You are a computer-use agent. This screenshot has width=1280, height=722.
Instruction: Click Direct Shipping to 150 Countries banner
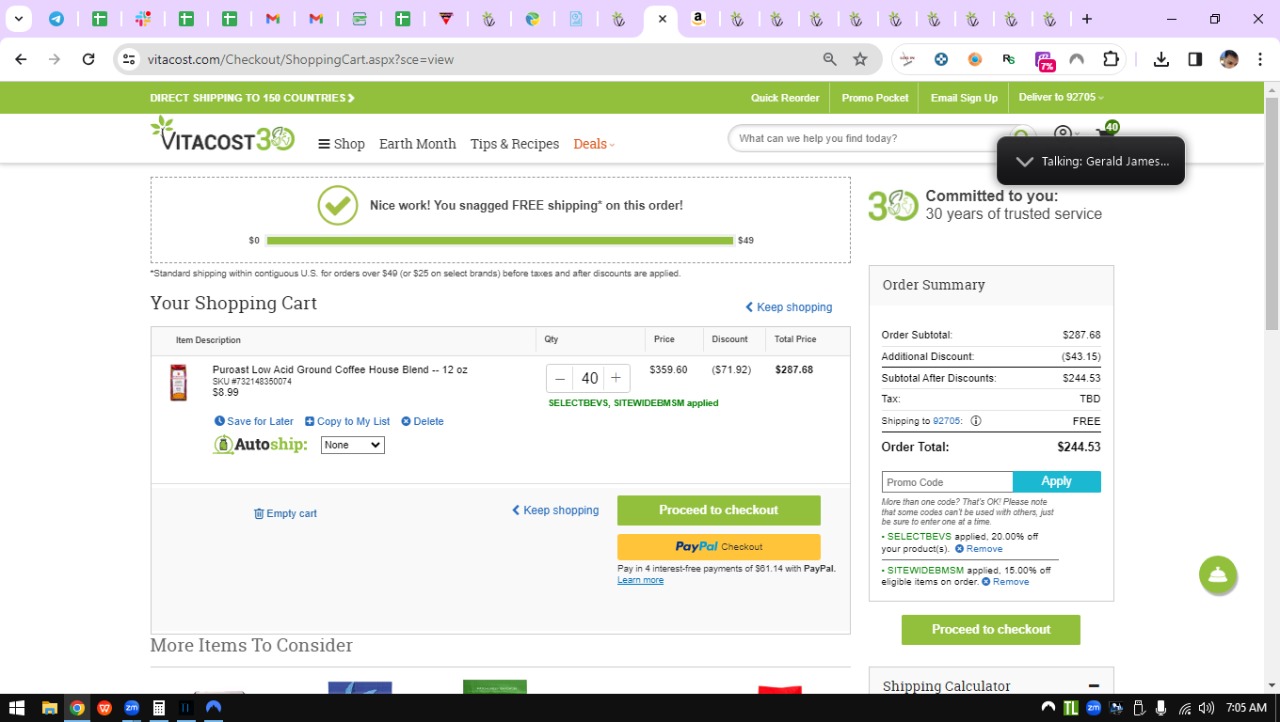[x=252, y=98]
